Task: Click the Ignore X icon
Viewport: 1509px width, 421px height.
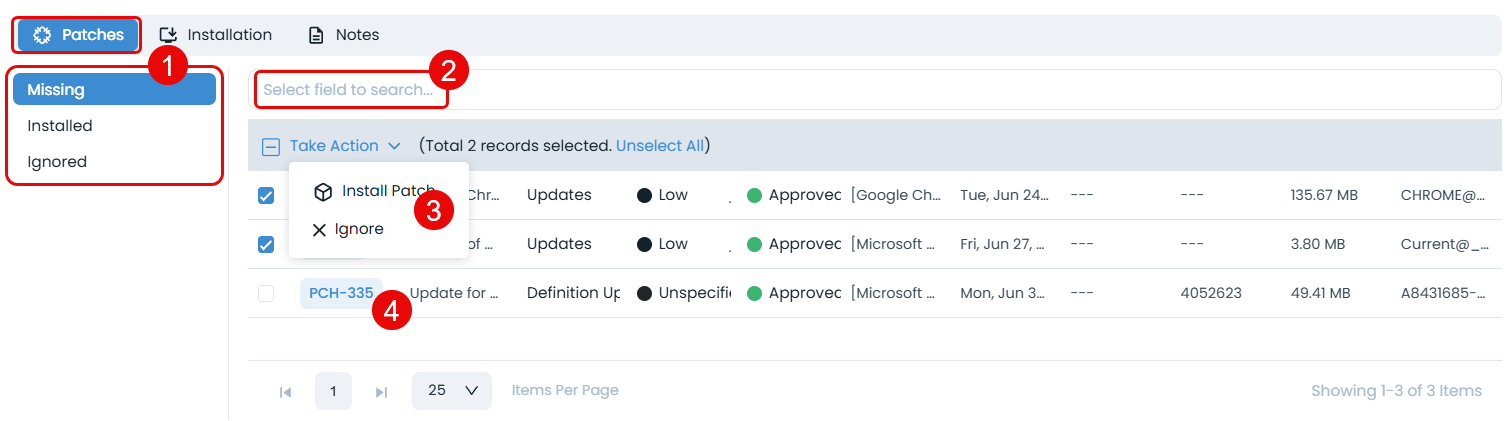Action: tap(319, 230)
